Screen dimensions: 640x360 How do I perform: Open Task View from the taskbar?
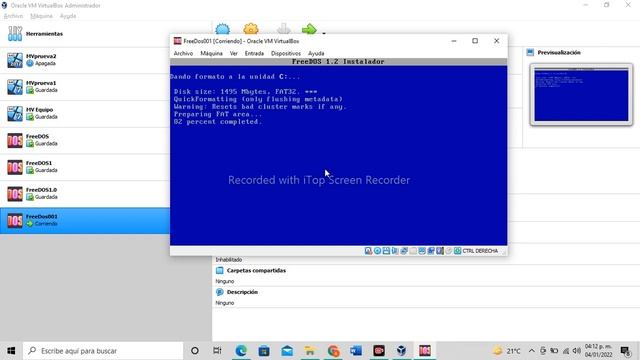point(217,351)
